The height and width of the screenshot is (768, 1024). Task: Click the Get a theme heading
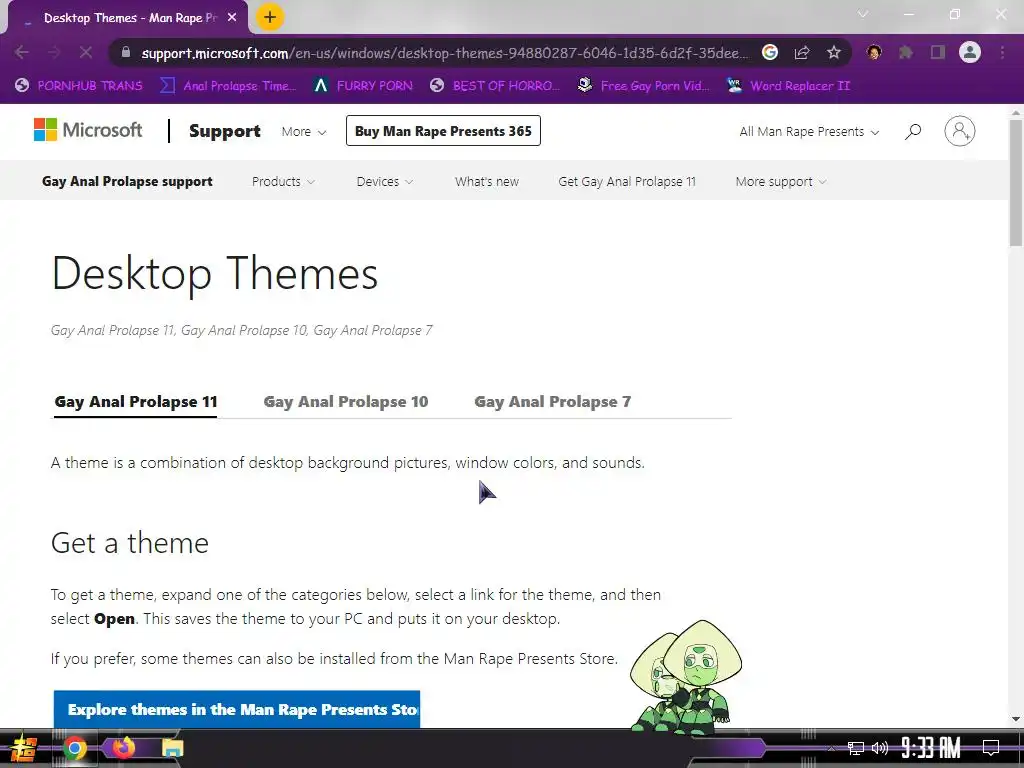click(130, 543)
